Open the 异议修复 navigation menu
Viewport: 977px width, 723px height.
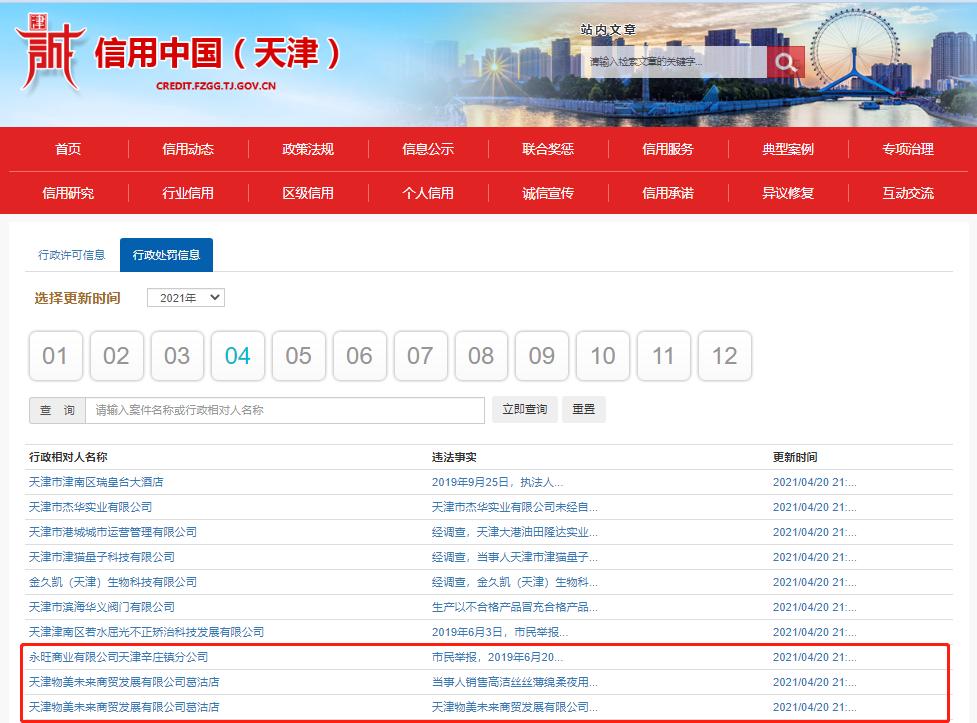pyautogui.click(x=790, y=193)
